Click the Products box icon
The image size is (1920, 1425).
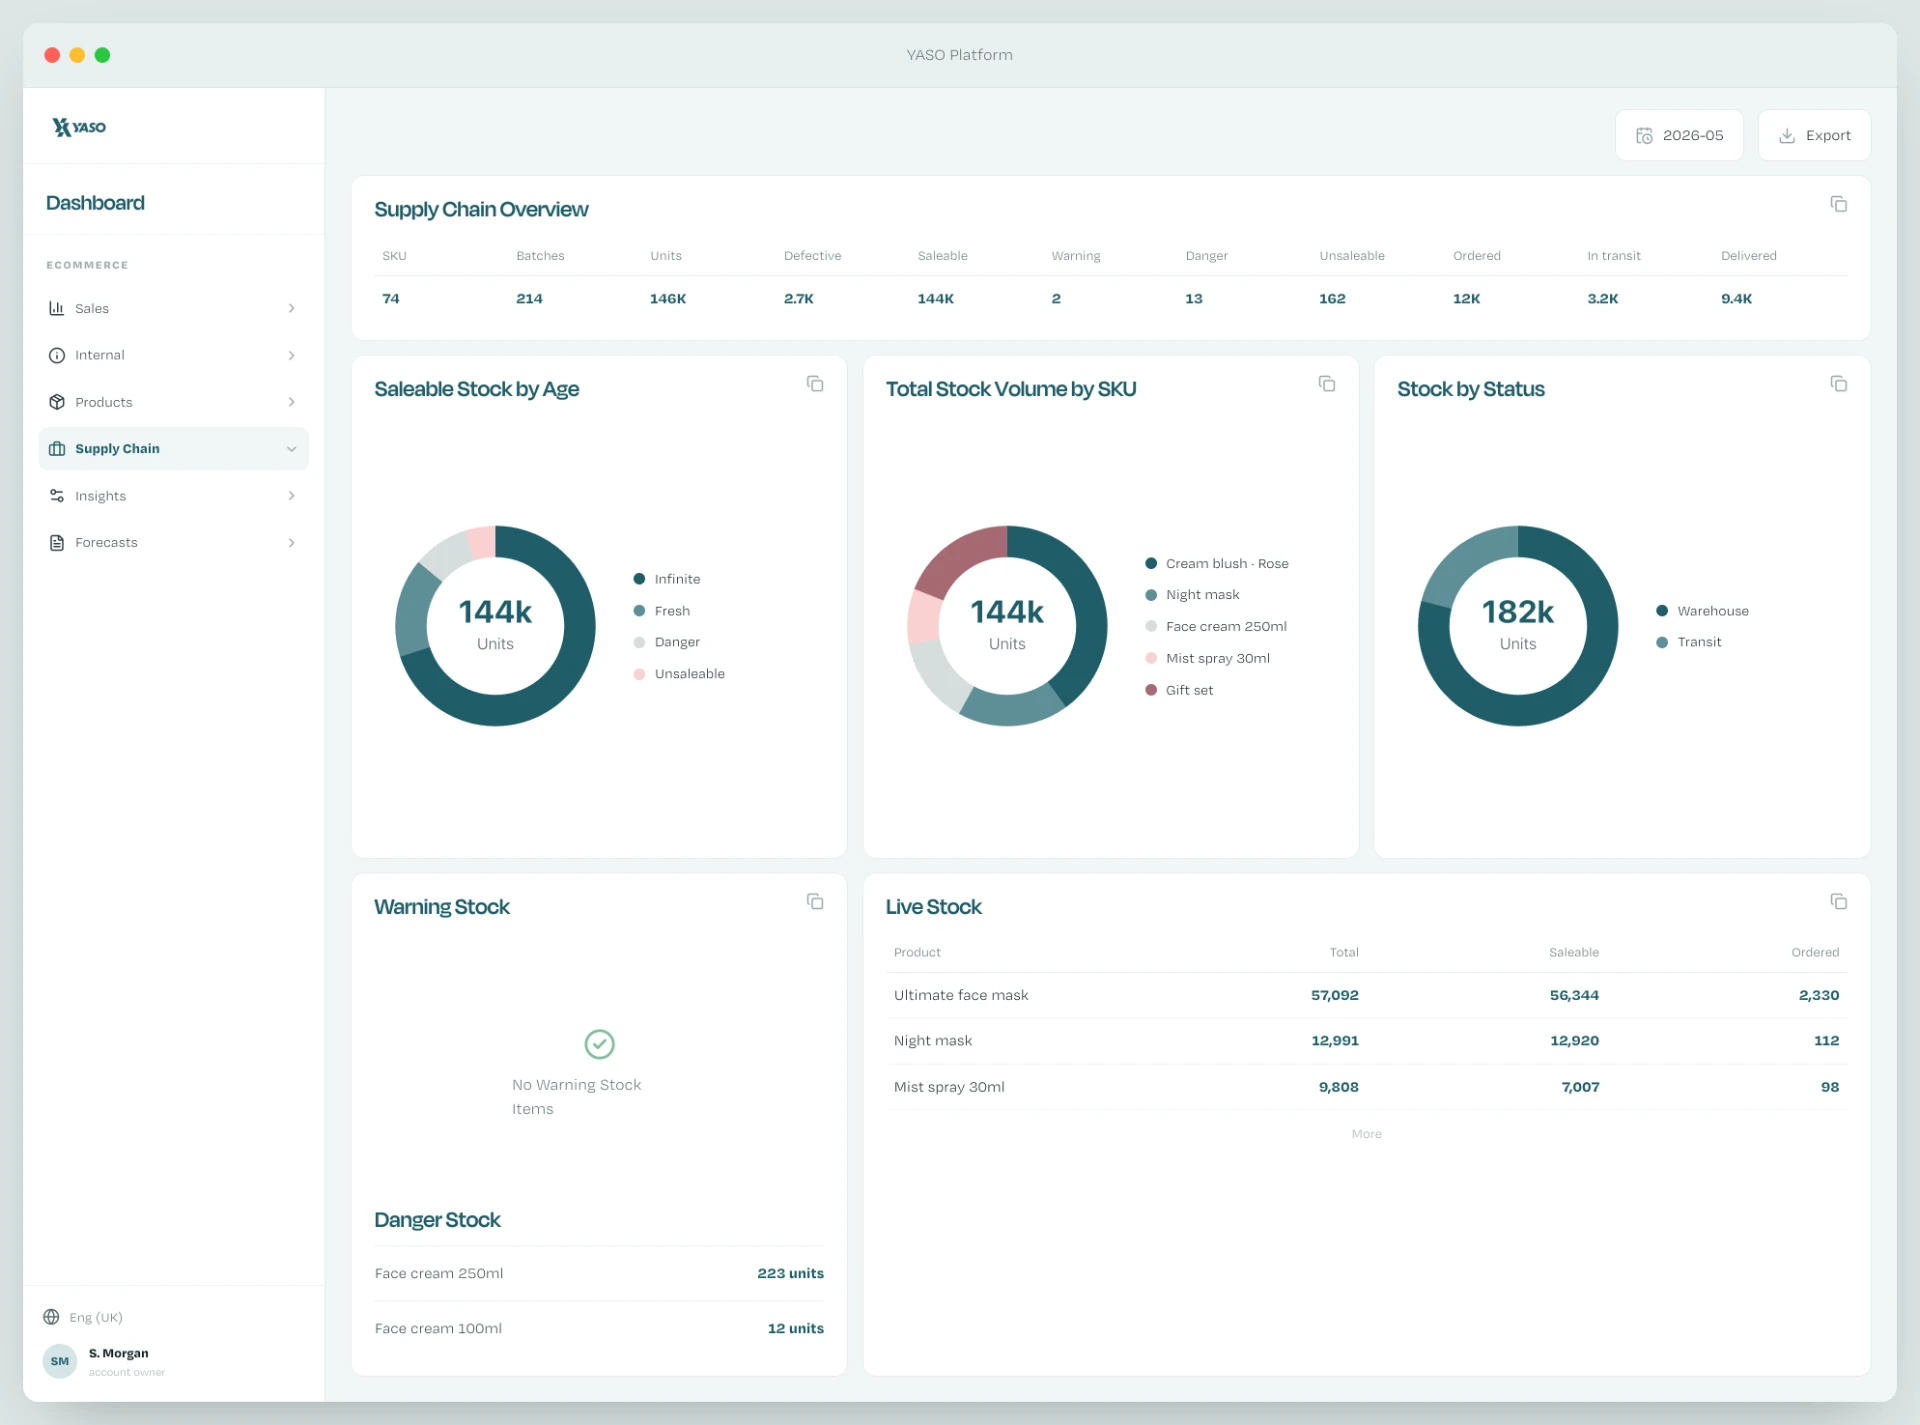click(57, 402)
